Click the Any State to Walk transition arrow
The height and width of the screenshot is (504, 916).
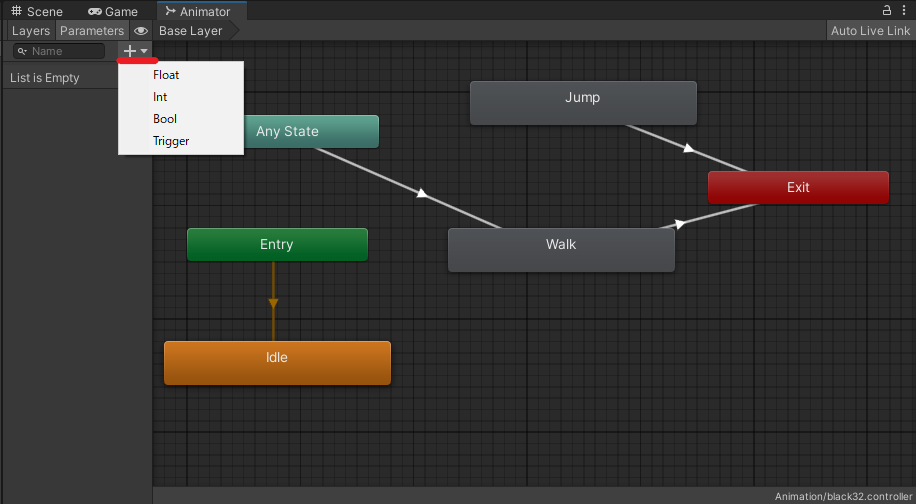tap(422, 193)
